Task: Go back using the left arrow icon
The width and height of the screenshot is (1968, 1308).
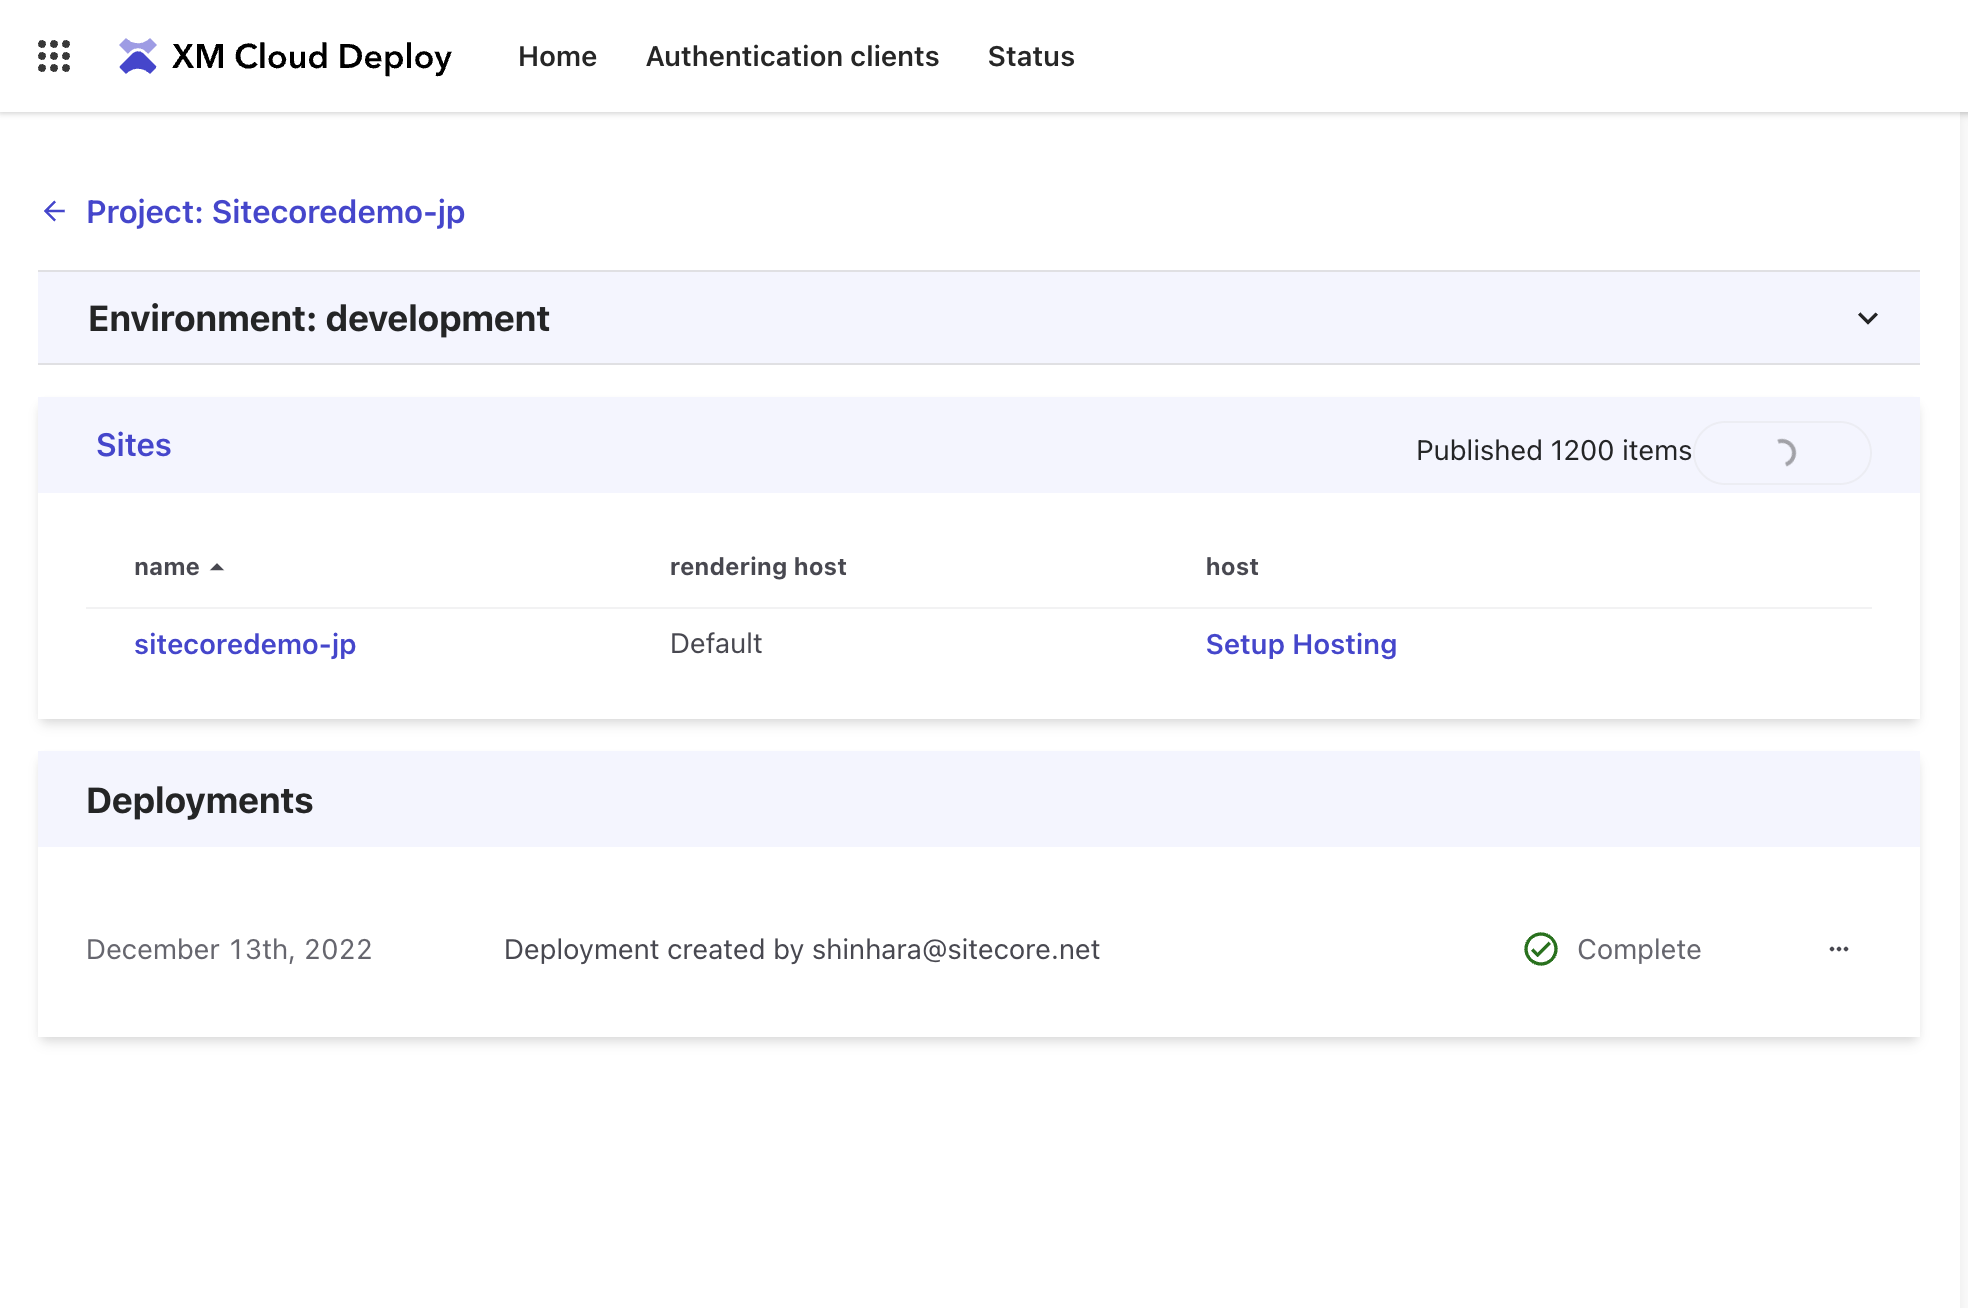Action: tap(55, 211)
